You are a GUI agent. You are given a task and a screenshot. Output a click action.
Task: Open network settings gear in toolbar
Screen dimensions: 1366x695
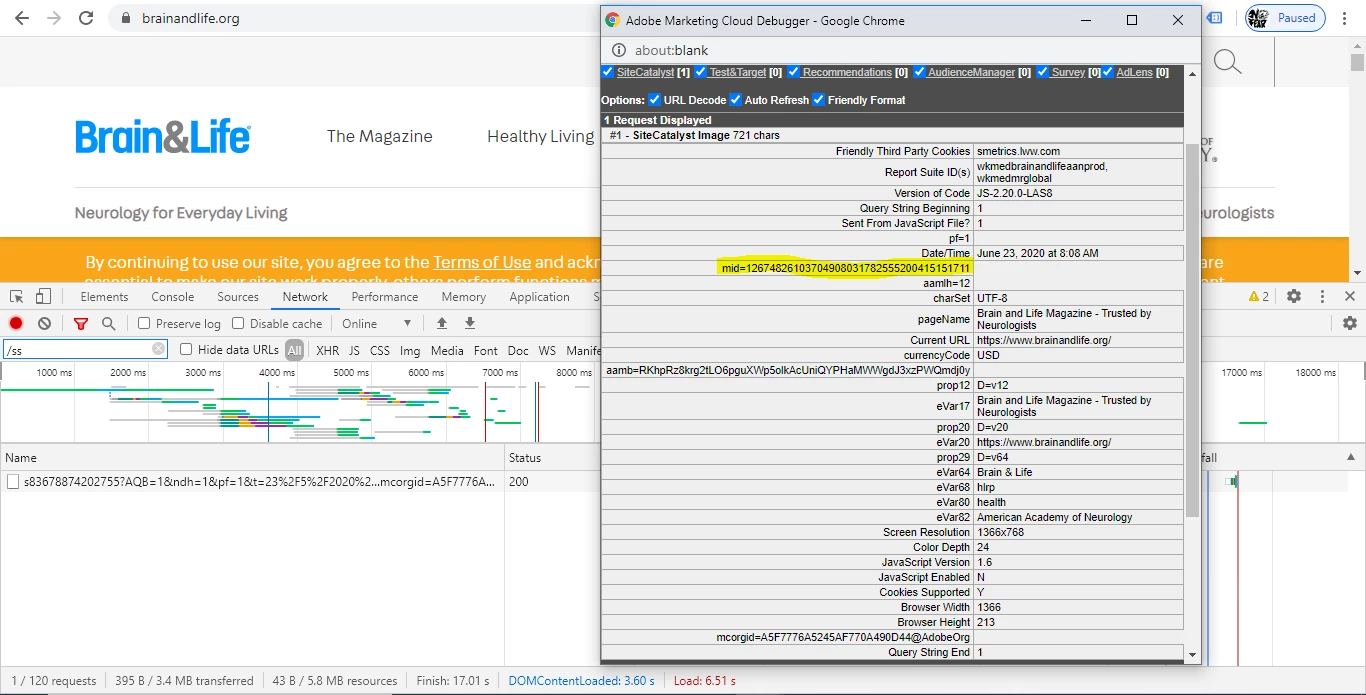point(1350,323)
